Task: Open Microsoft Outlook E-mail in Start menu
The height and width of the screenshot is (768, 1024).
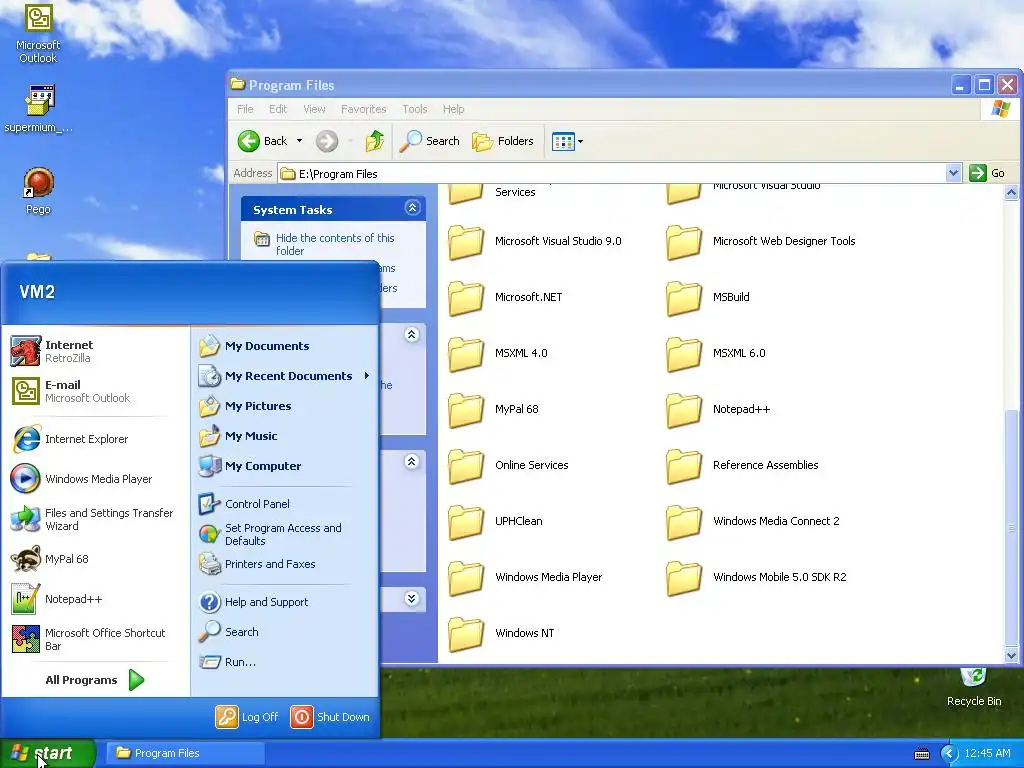Action: 95,391
